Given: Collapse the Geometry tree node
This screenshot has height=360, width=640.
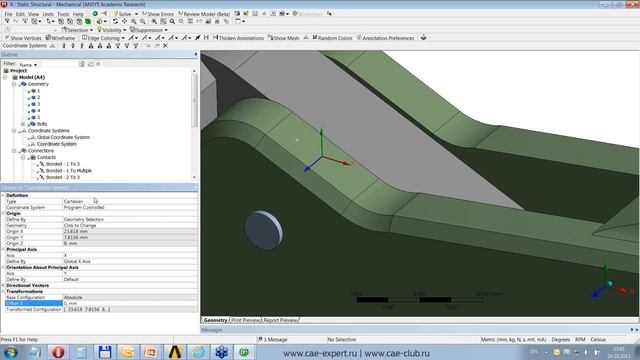Looking at the screenshot, I should click(x=14, y=84).
